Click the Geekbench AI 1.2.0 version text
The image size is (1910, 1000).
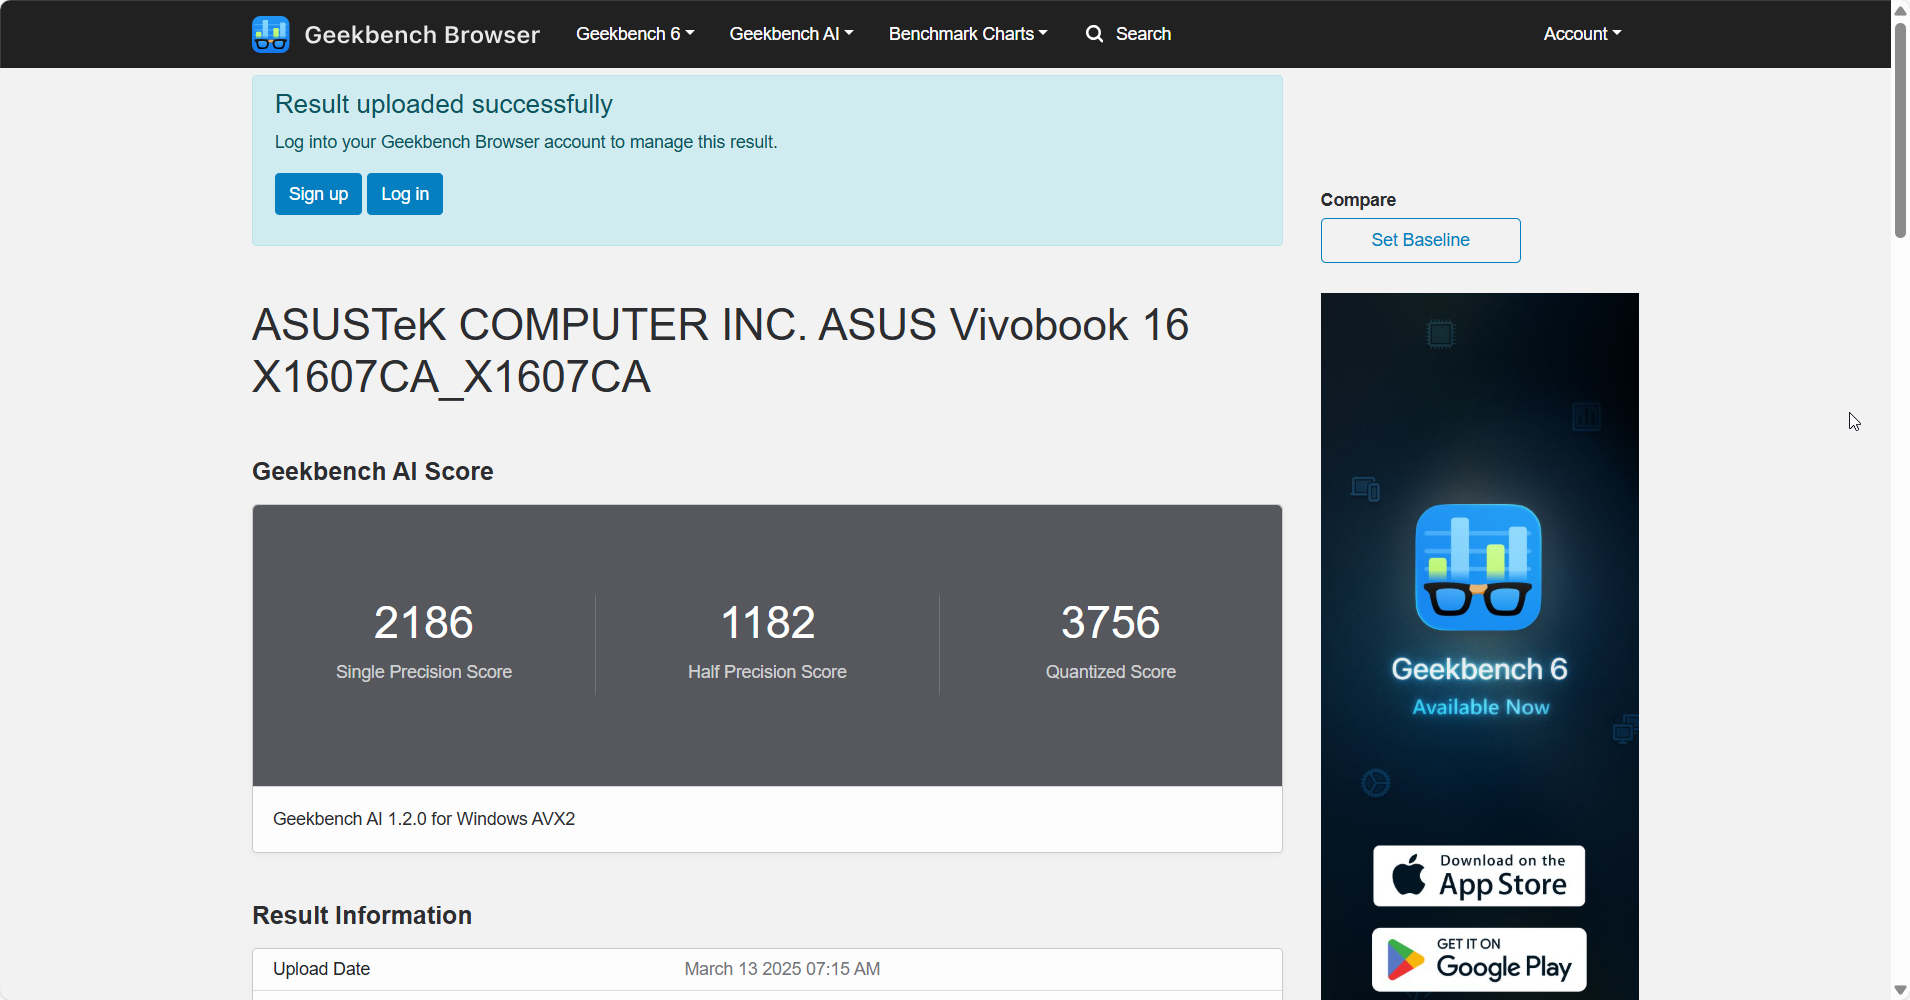pos(424,819)
